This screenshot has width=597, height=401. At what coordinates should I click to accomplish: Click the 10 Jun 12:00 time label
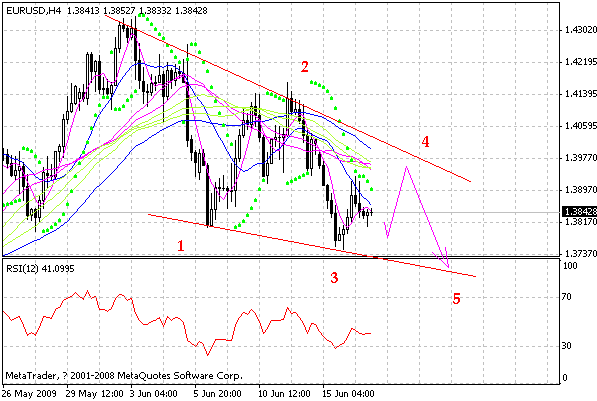click(284, 394)
